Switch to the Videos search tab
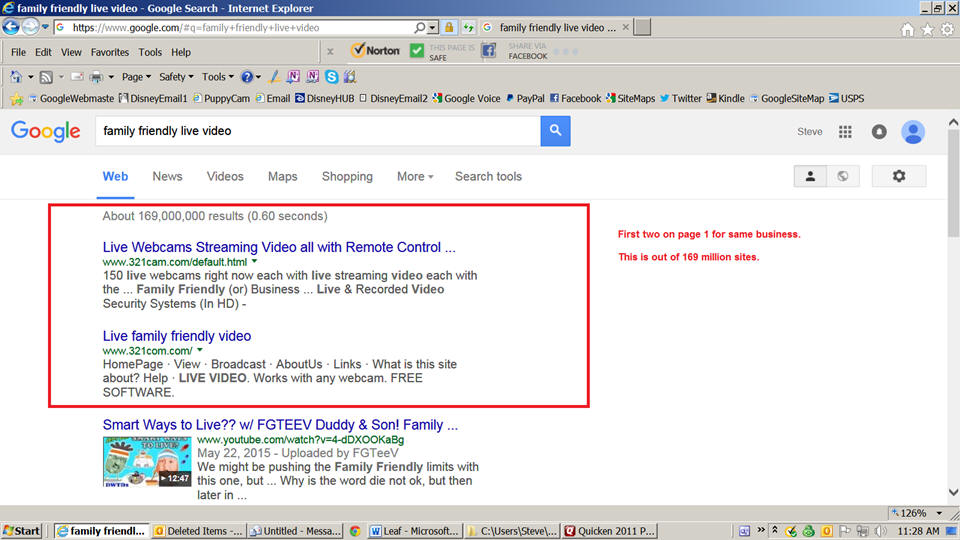This screenshot has width=960, height=540. [x=225, y=177]
